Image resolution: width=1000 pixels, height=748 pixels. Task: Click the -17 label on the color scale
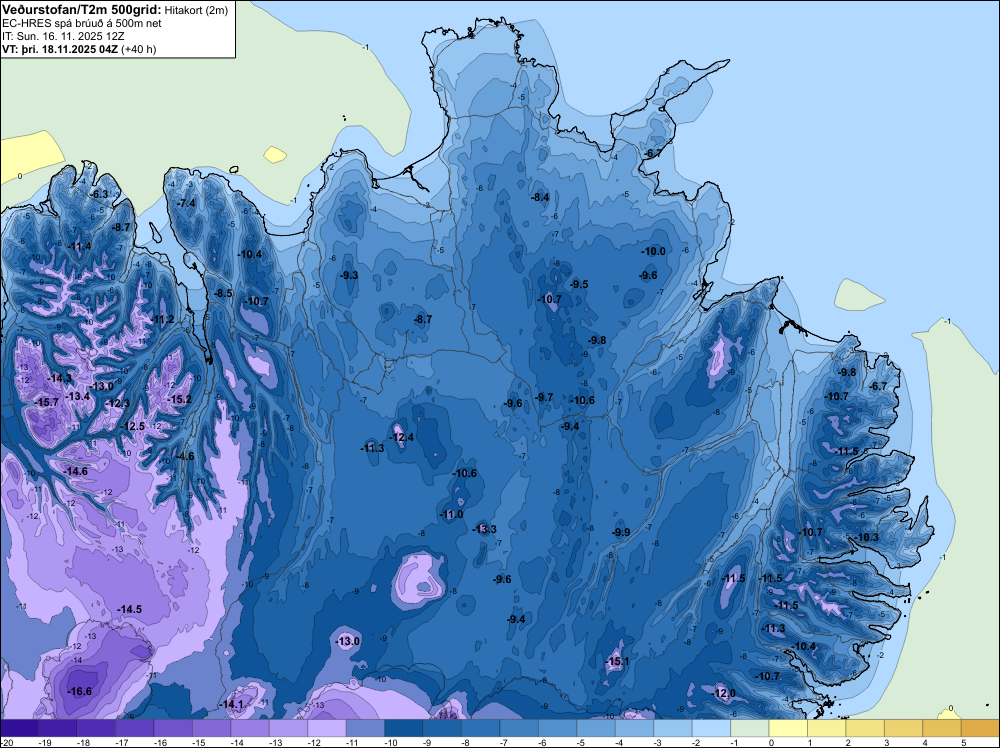coord(121,742)
